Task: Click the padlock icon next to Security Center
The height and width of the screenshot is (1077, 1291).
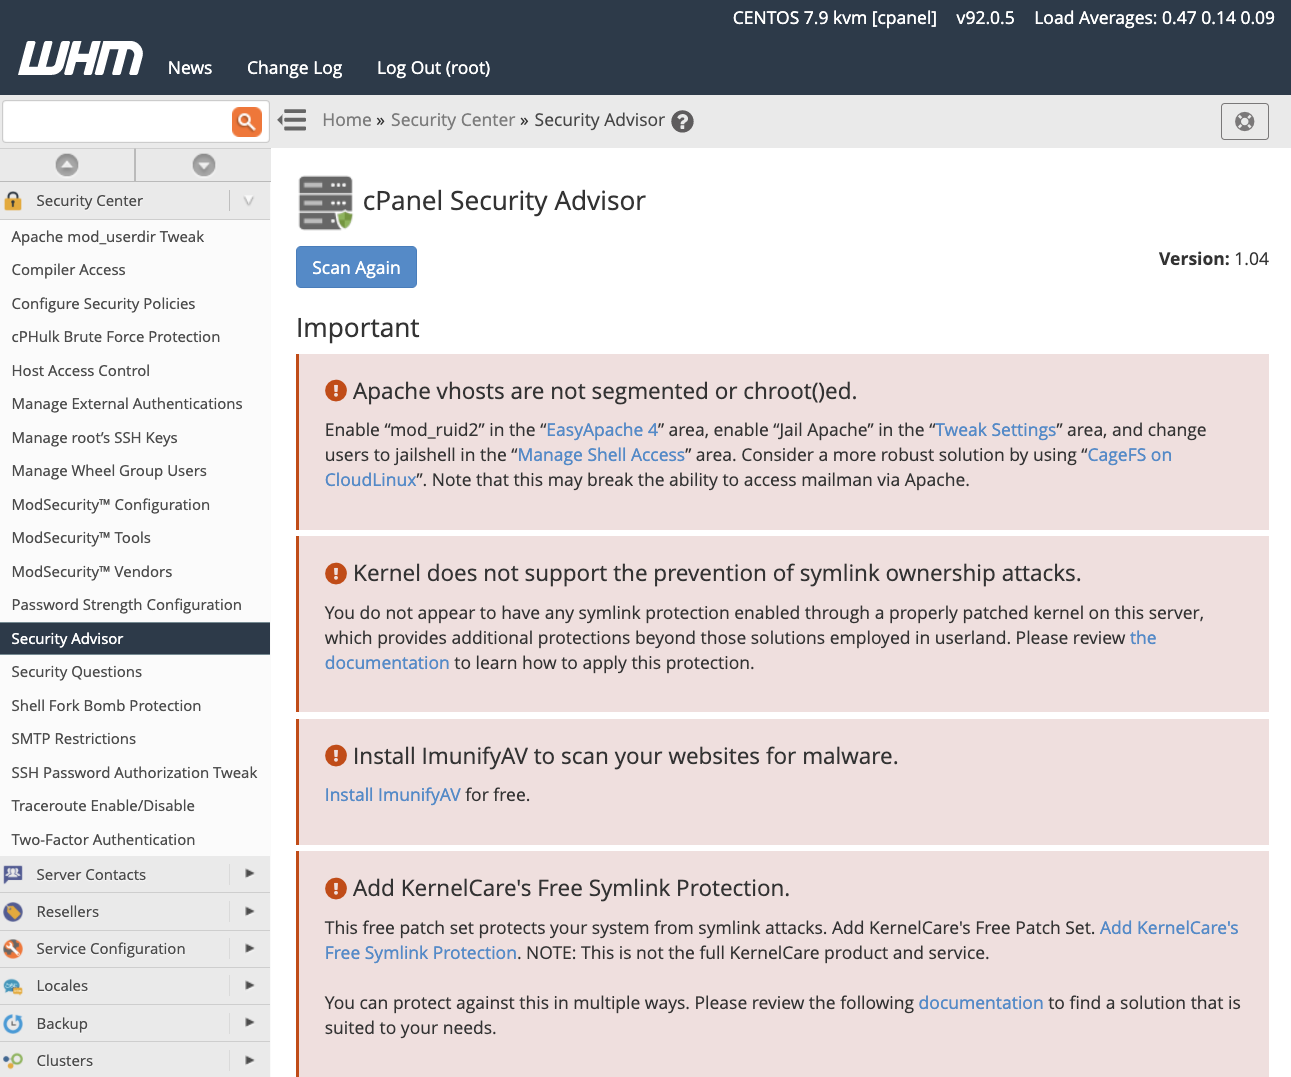Action: 13,200
